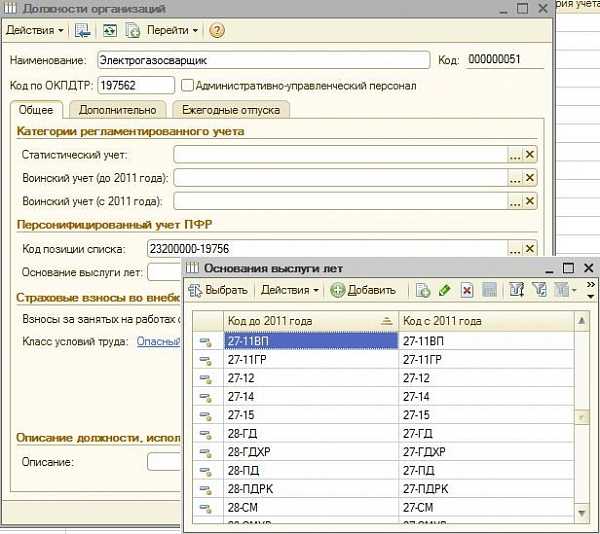Click the add-by-copy icon after Добавить

click(423, 290)
